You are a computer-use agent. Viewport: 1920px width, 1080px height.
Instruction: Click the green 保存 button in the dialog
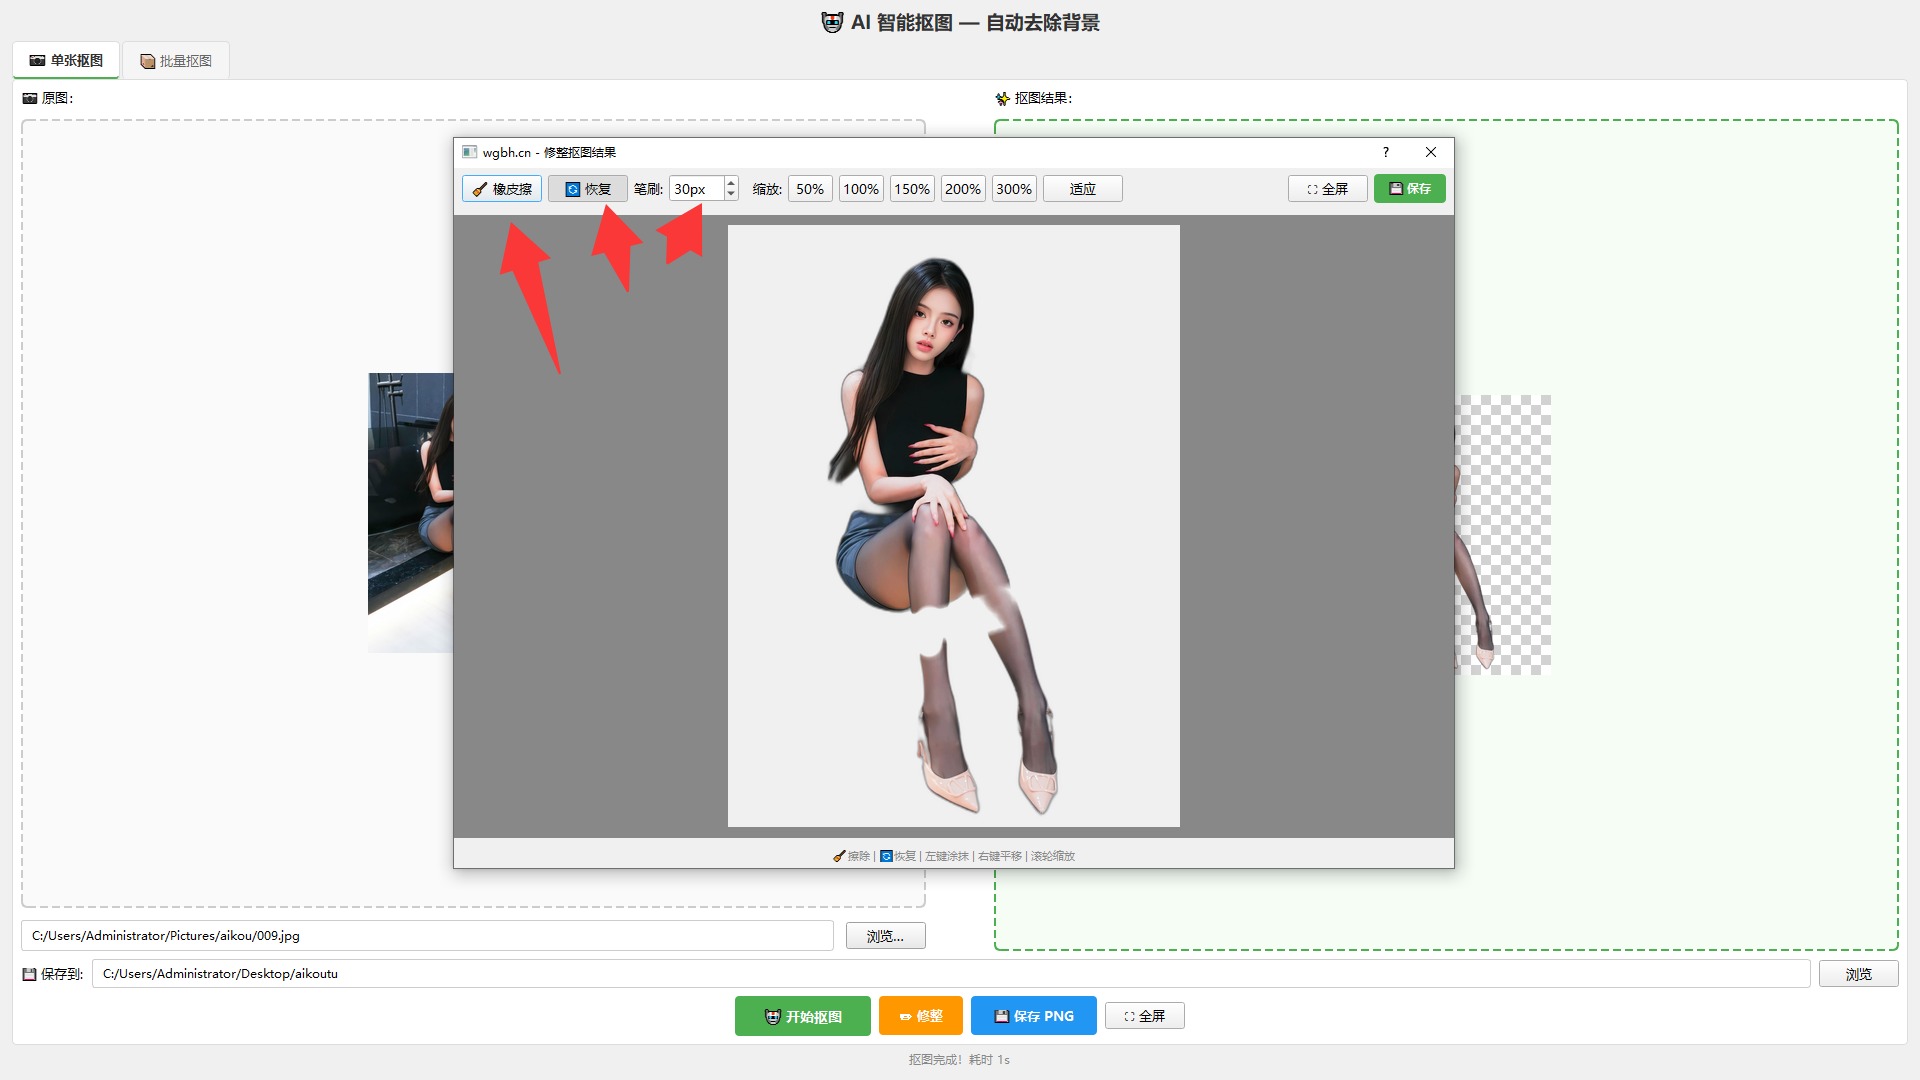1410,189
